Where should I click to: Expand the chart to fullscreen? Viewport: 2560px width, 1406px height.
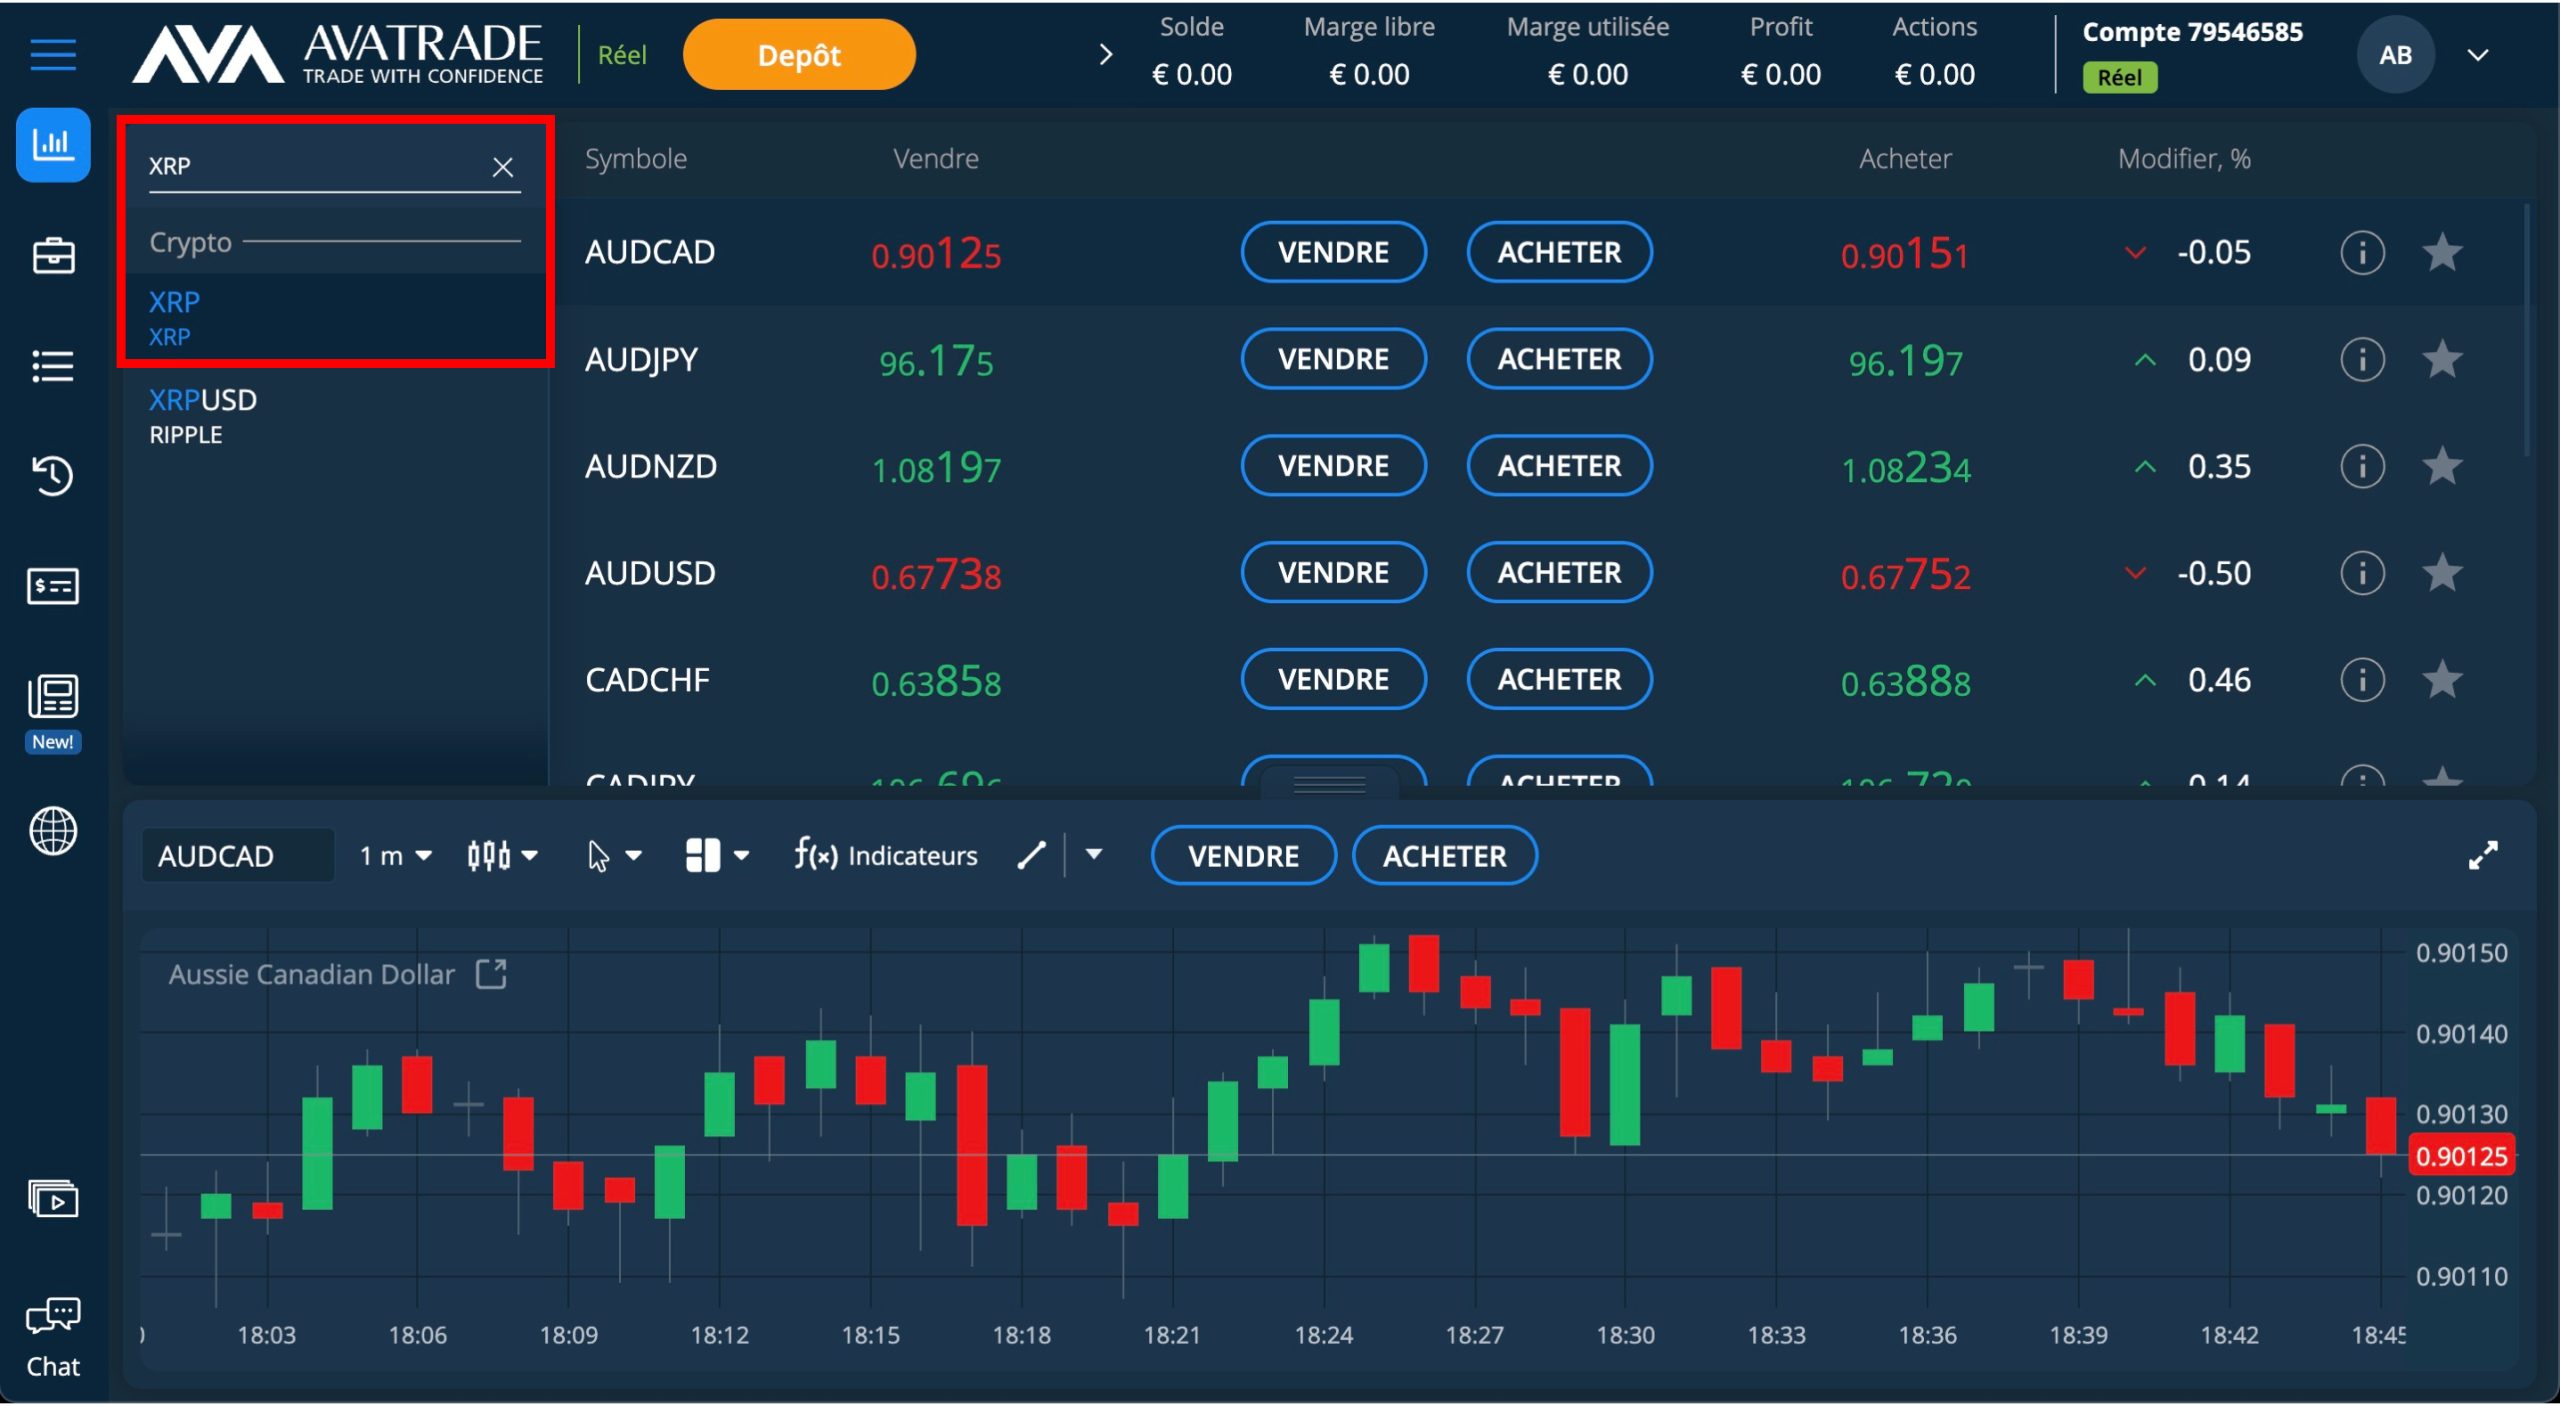2482,855
